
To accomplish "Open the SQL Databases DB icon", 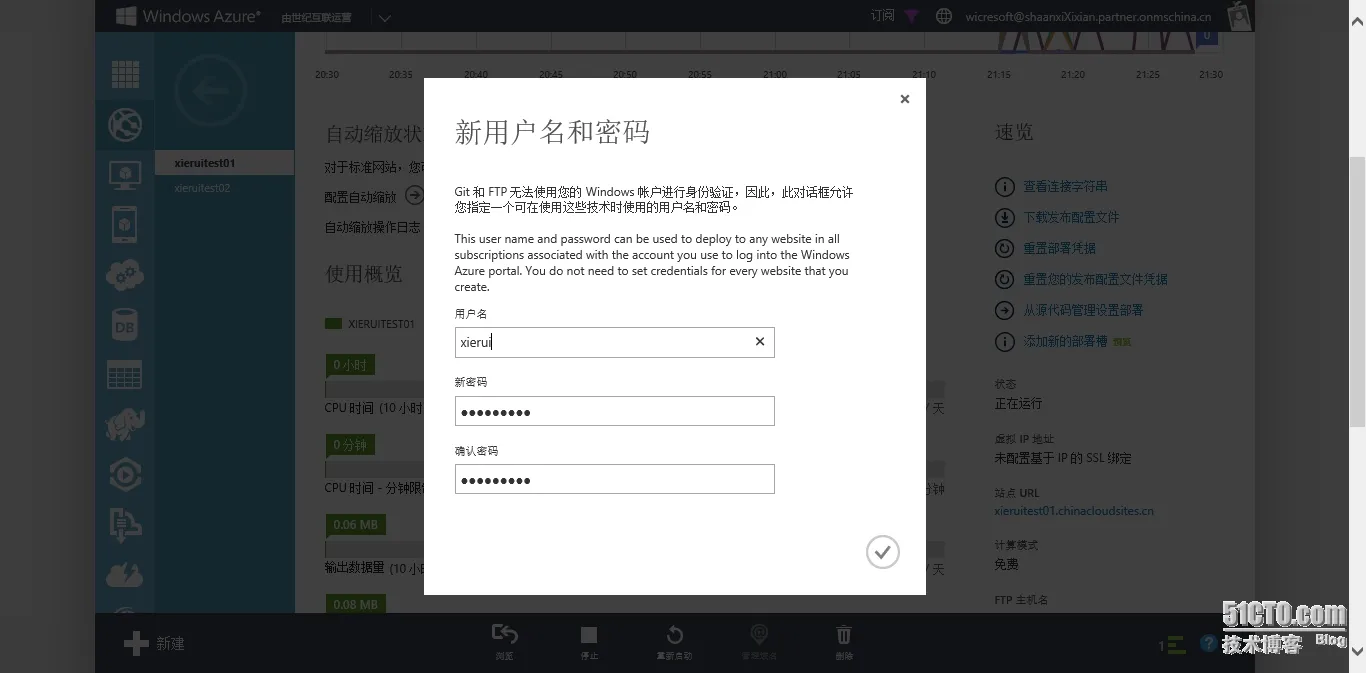I will click(125, 325).
